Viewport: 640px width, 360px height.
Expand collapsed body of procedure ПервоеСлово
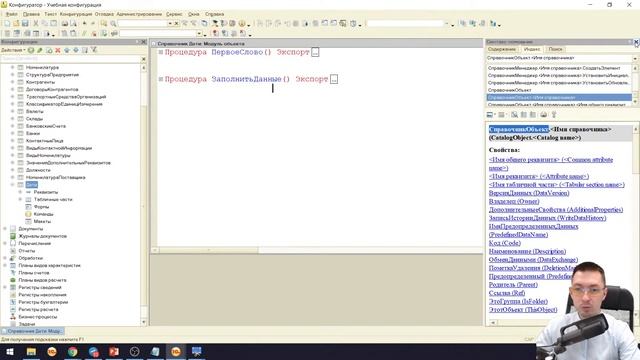pos(315,52)
